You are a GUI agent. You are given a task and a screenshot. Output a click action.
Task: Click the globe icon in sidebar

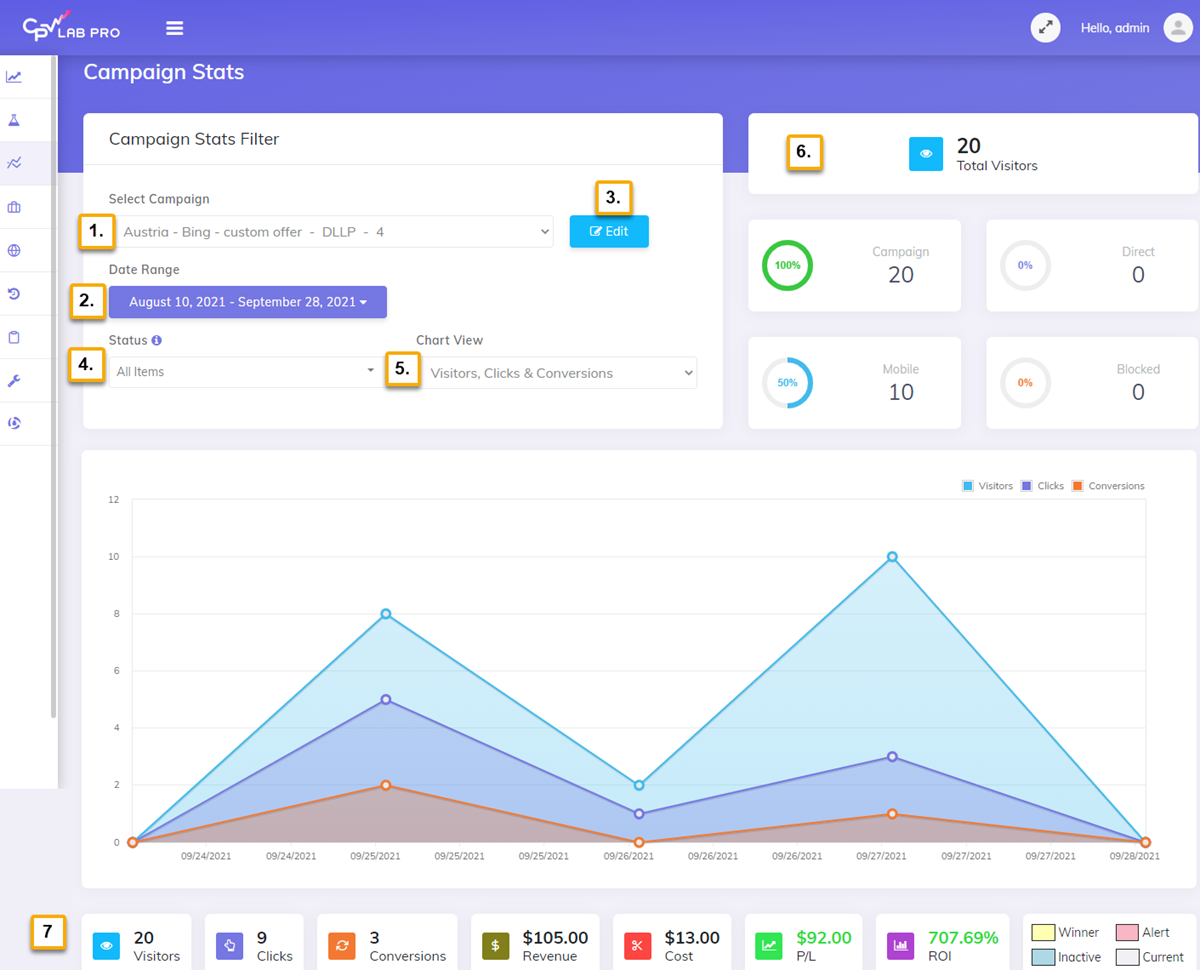14,251
